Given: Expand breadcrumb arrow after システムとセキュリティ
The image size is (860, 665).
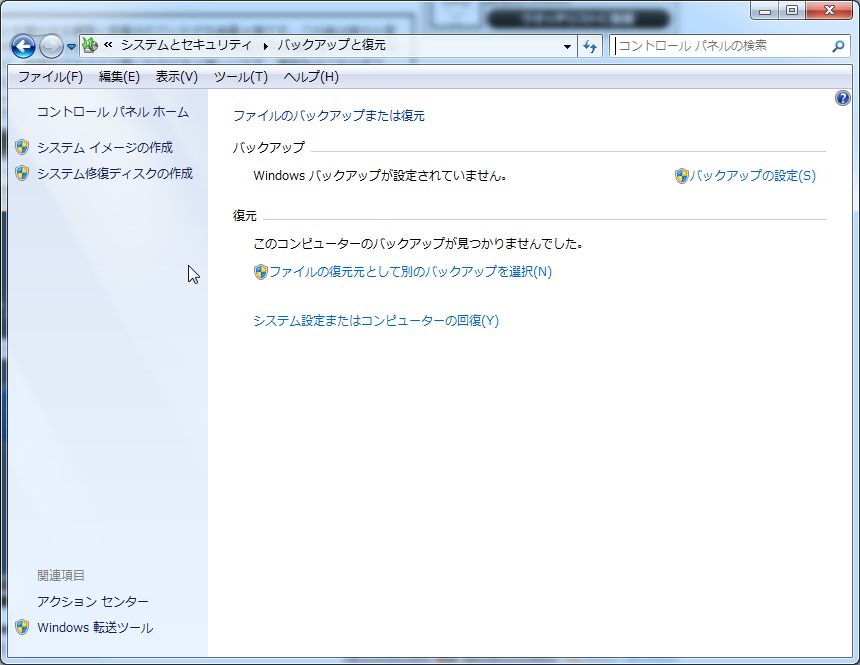Looking at the screenshot, I should pos(265,46).
